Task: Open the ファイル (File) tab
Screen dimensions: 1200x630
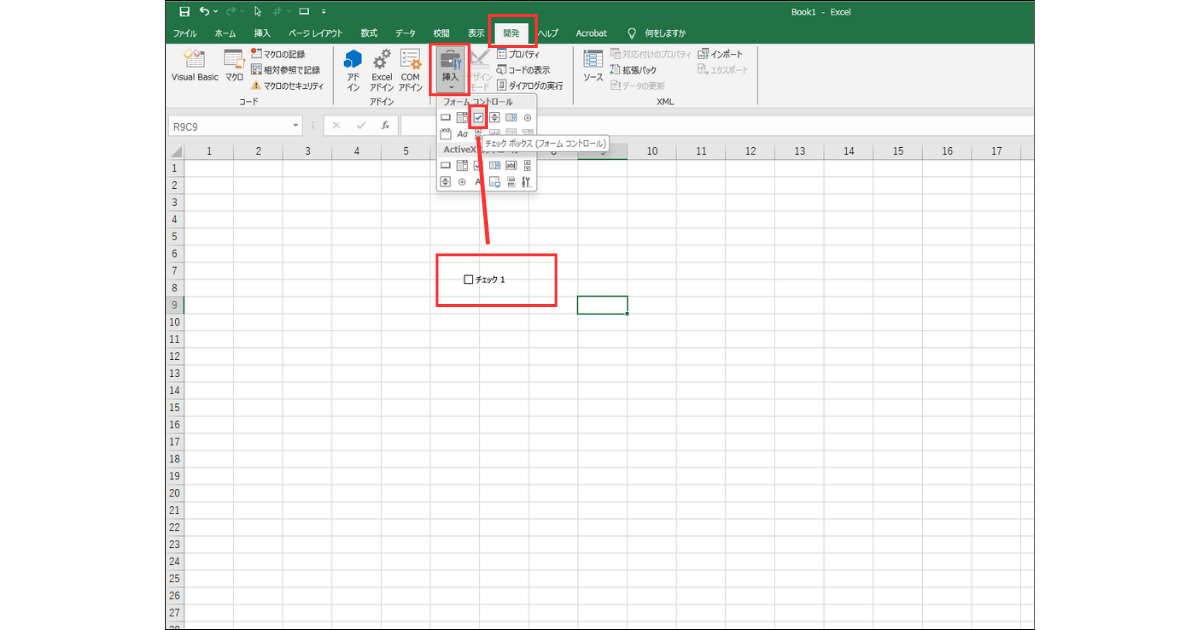Action: [x=185, y=33]
